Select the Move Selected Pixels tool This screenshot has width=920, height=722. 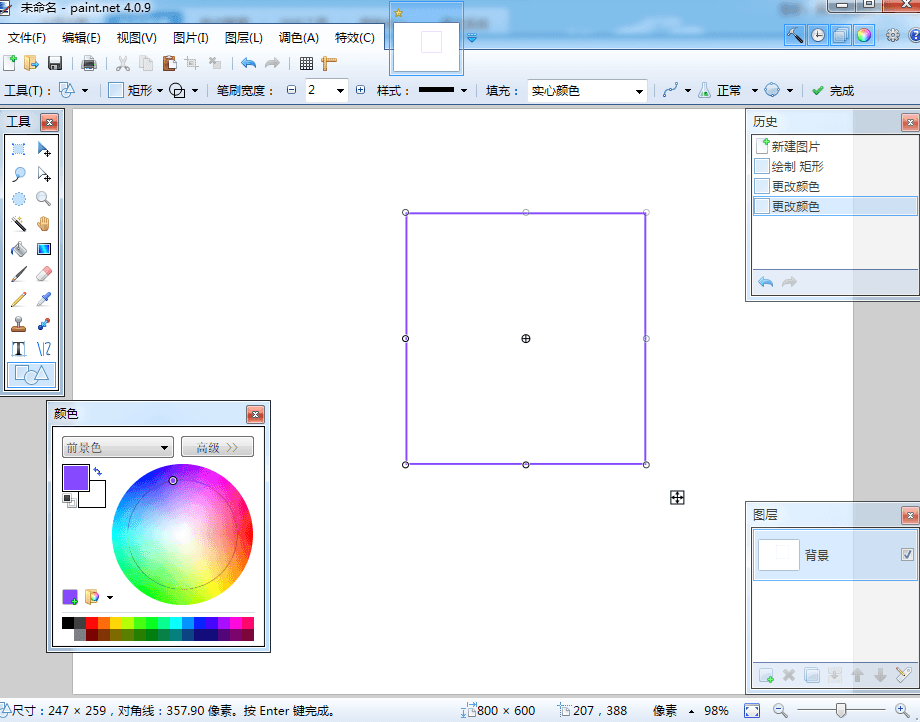coord(44,149)
